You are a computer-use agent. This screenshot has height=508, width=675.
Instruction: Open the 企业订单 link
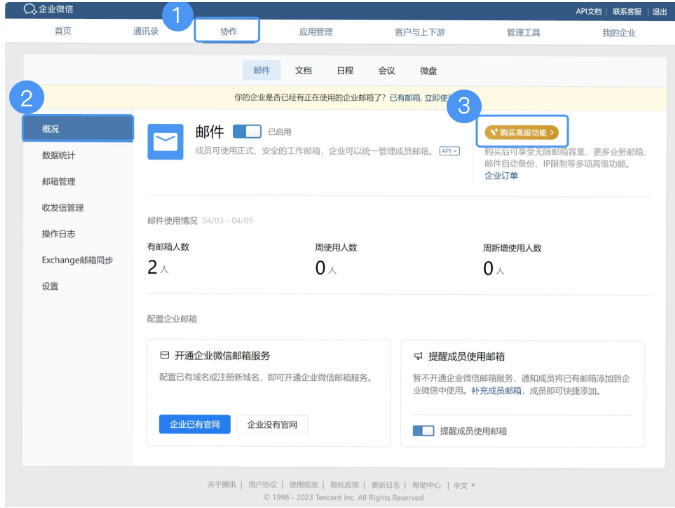[501, 175]
